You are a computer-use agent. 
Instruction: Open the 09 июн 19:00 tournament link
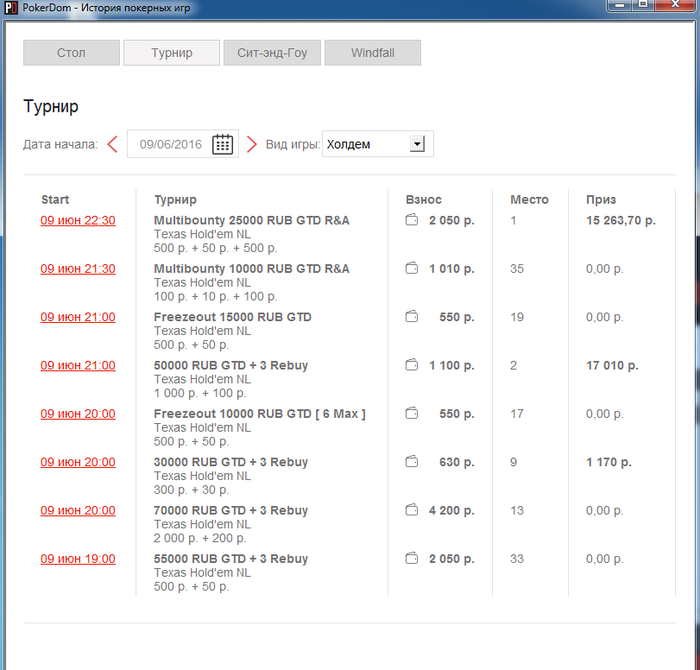click(x=78, y=559)
